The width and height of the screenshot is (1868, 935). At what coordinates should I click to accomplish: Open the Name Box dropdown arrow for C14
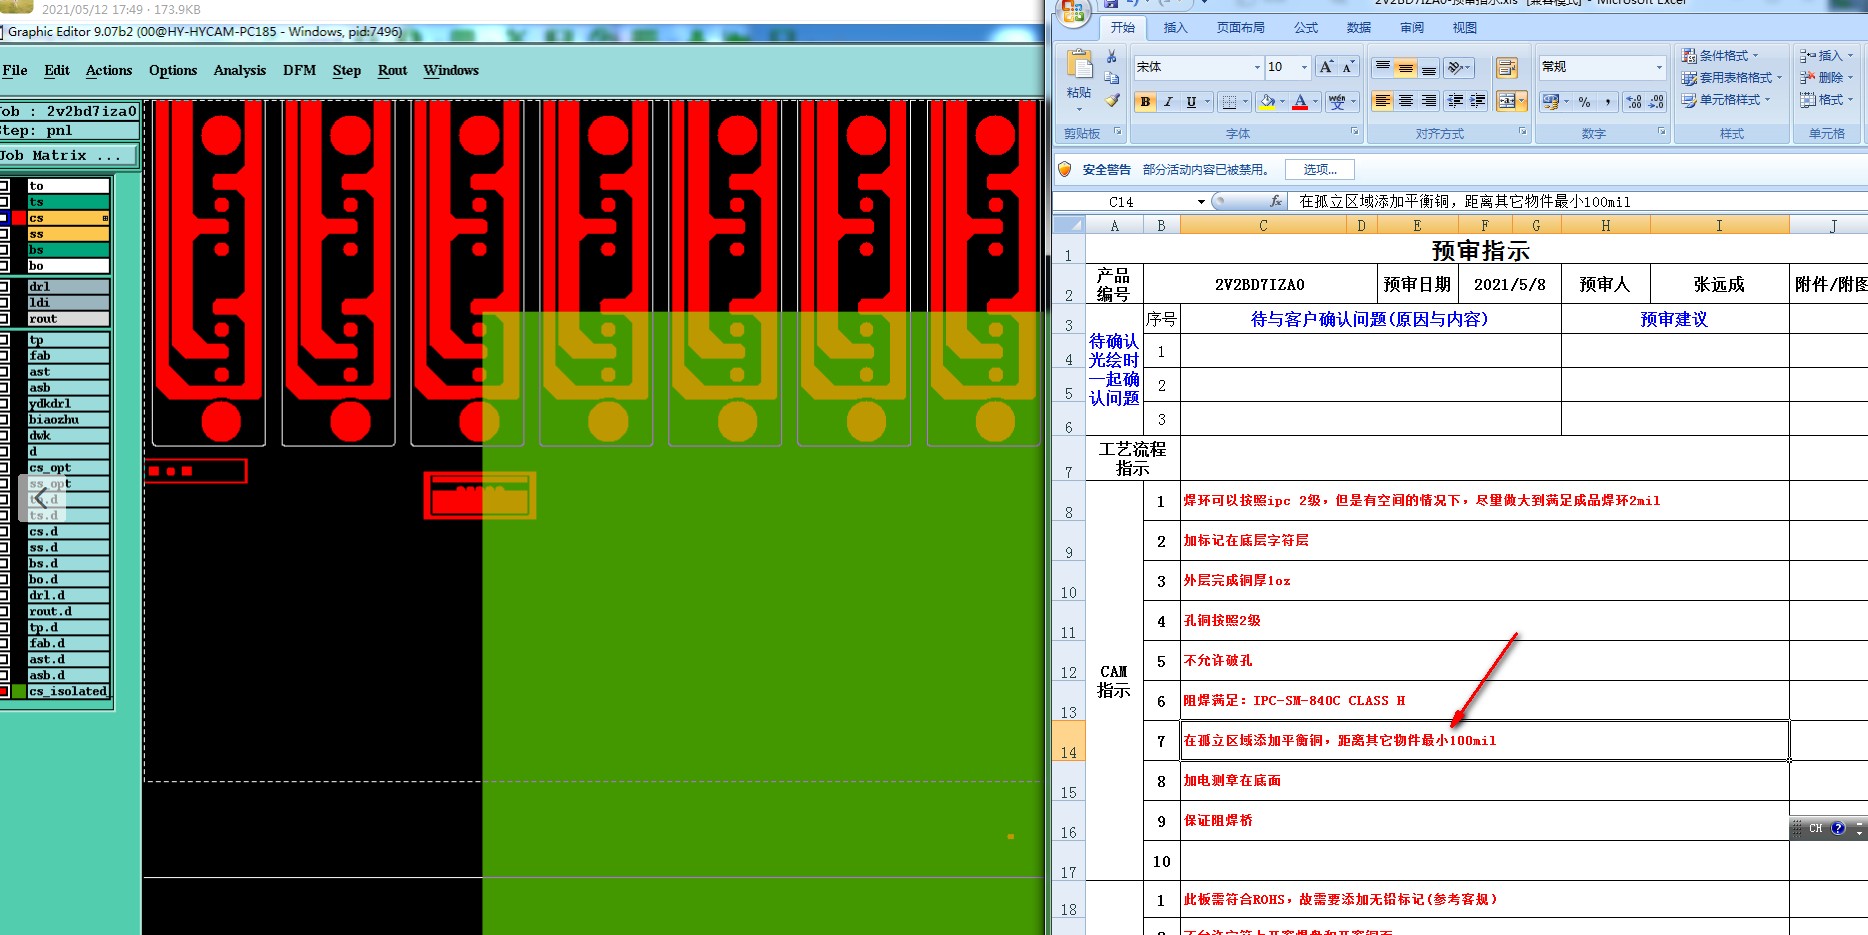[1201, 202]
